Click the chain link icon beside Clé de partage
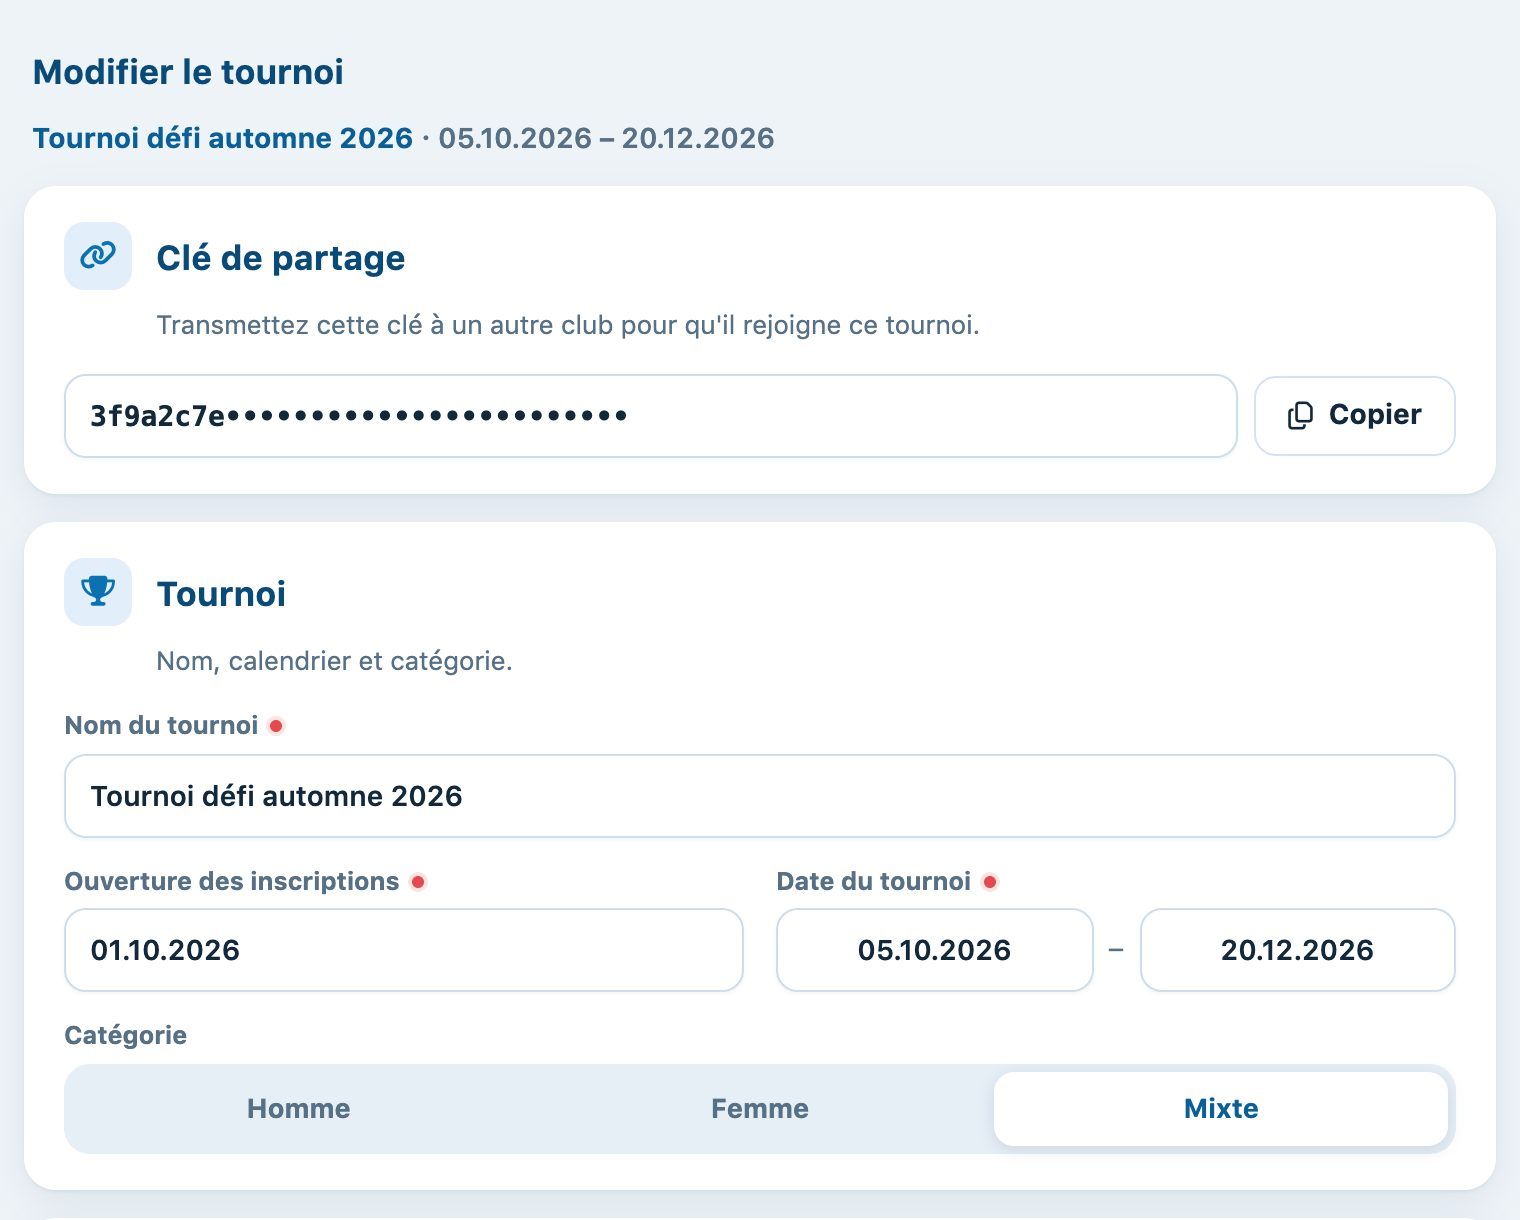The image size is (1520, 1220). (98, 256)
